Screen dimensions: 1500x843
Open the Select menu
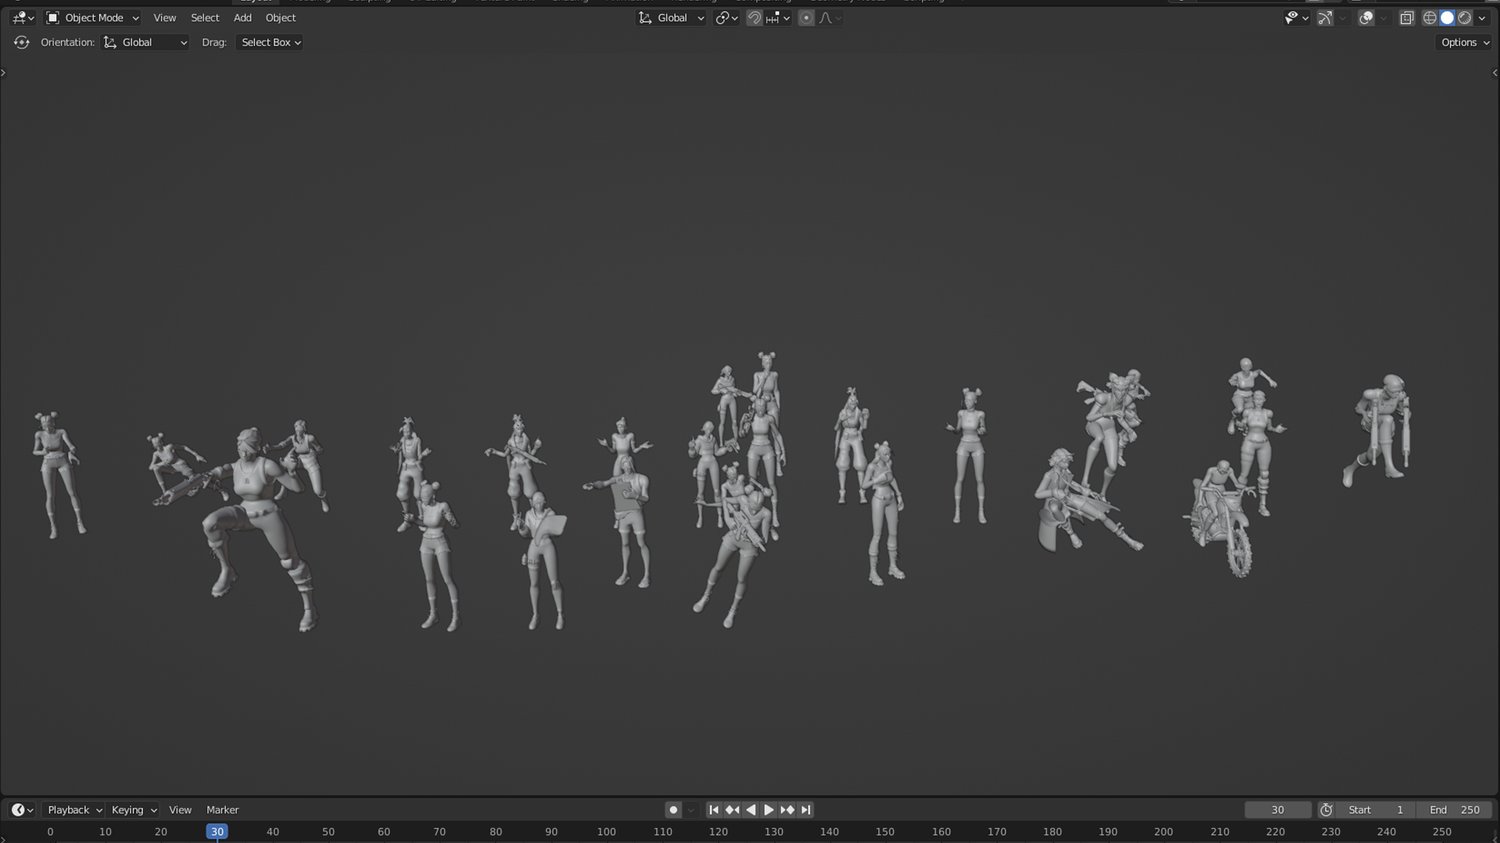[205, 18]
